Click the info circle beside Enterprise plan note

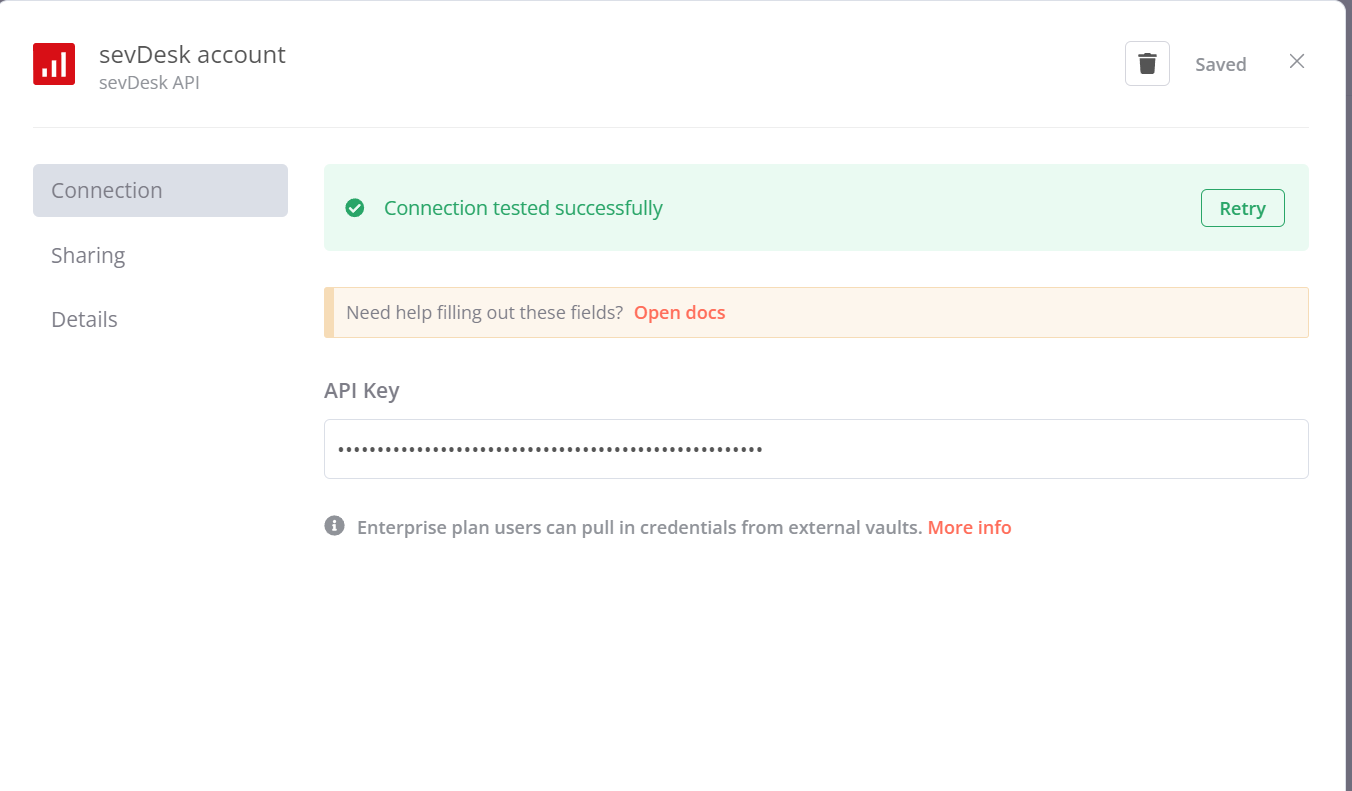334,526
